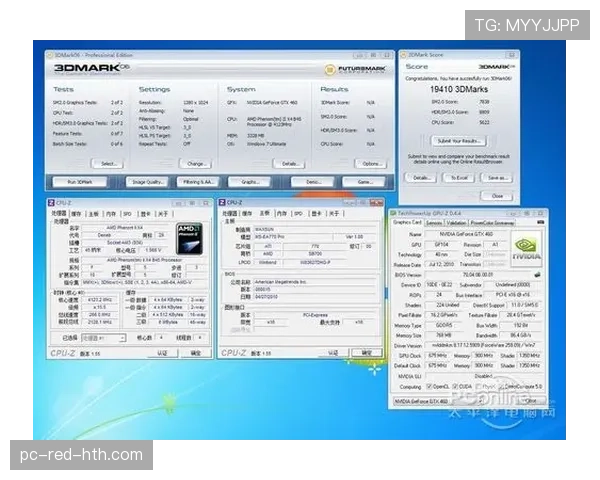Open the SPD tab in the left CPU-Z window
The width and height of the screenshot is (600, 480).
(x=127, y=214)
